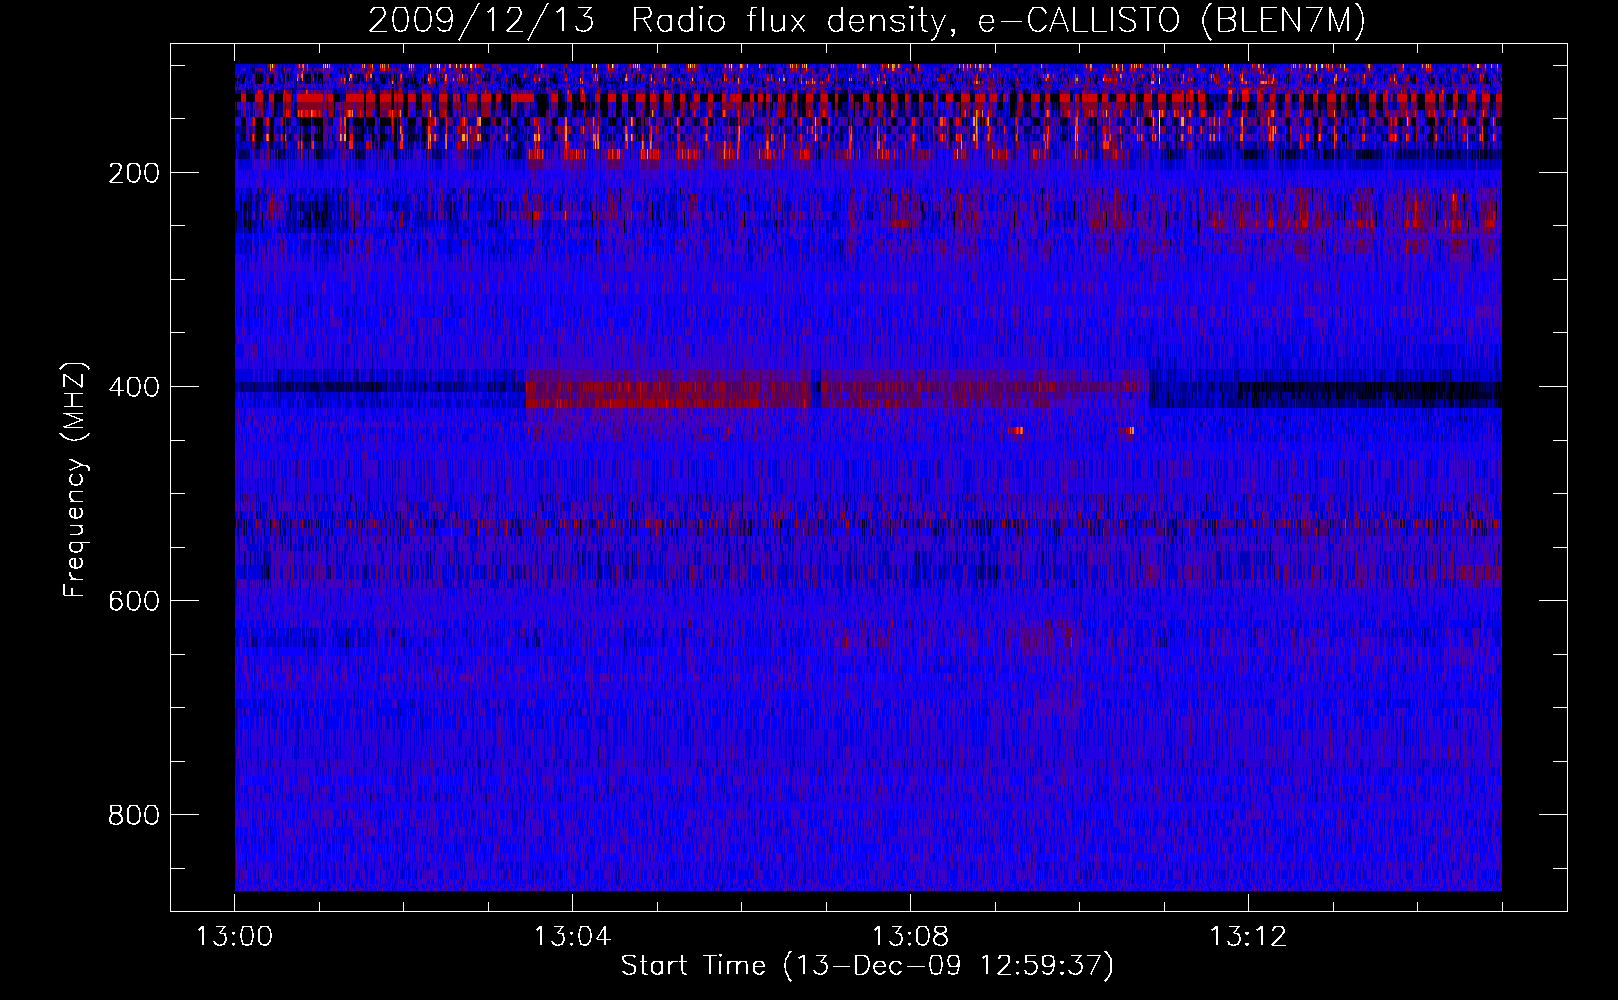The width and height of the screenshot is (1618, 1000).
Task: Click the 600 frequency tick label
Action: pos(134,601)
